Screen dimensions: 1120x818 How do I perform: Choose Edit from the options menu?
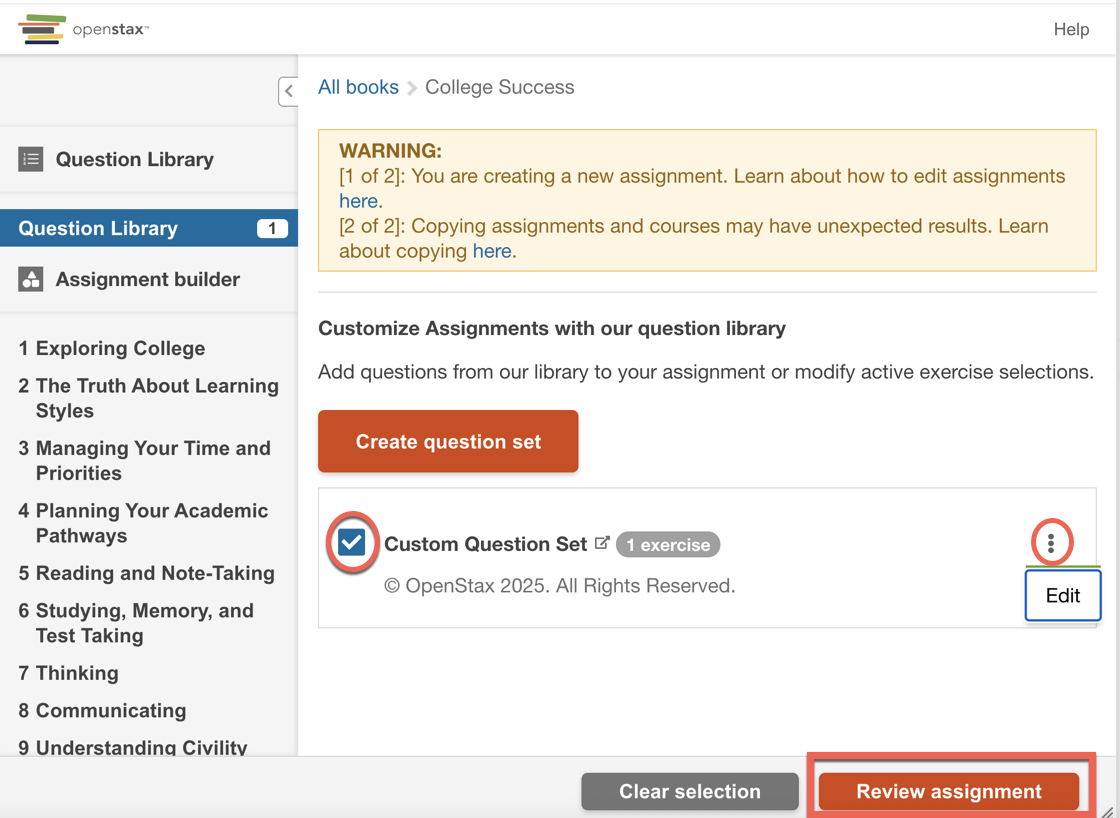pyautogui.click(x=1063, y=596)
